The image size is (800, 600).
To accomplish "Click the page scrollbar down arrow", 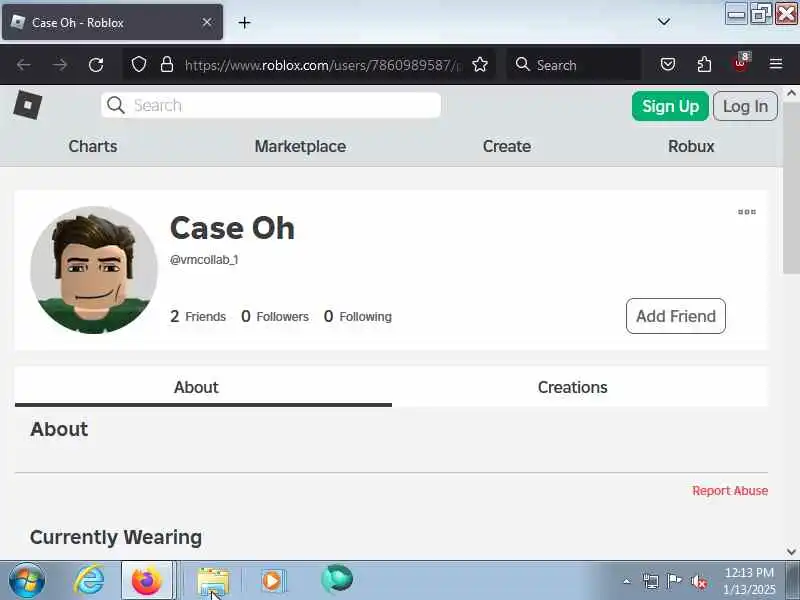I will [791, 552].
